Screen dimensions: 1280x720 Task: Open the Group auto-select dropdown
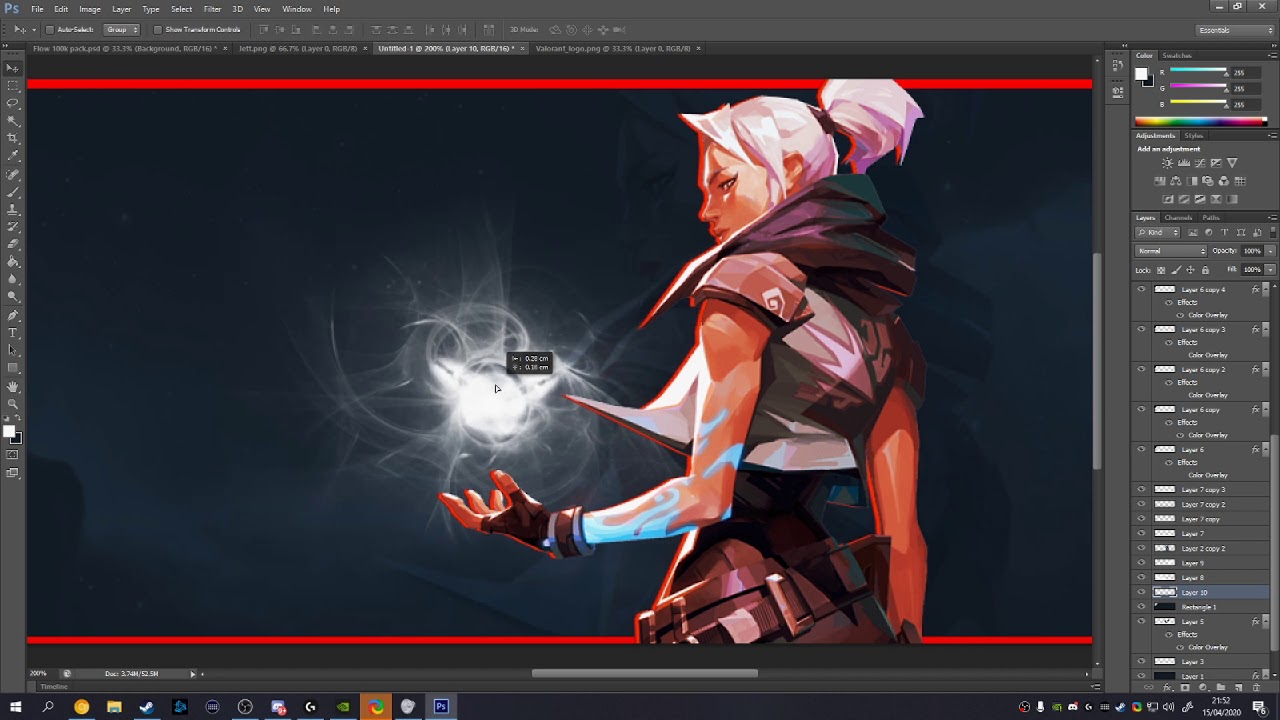click(121, 30)
